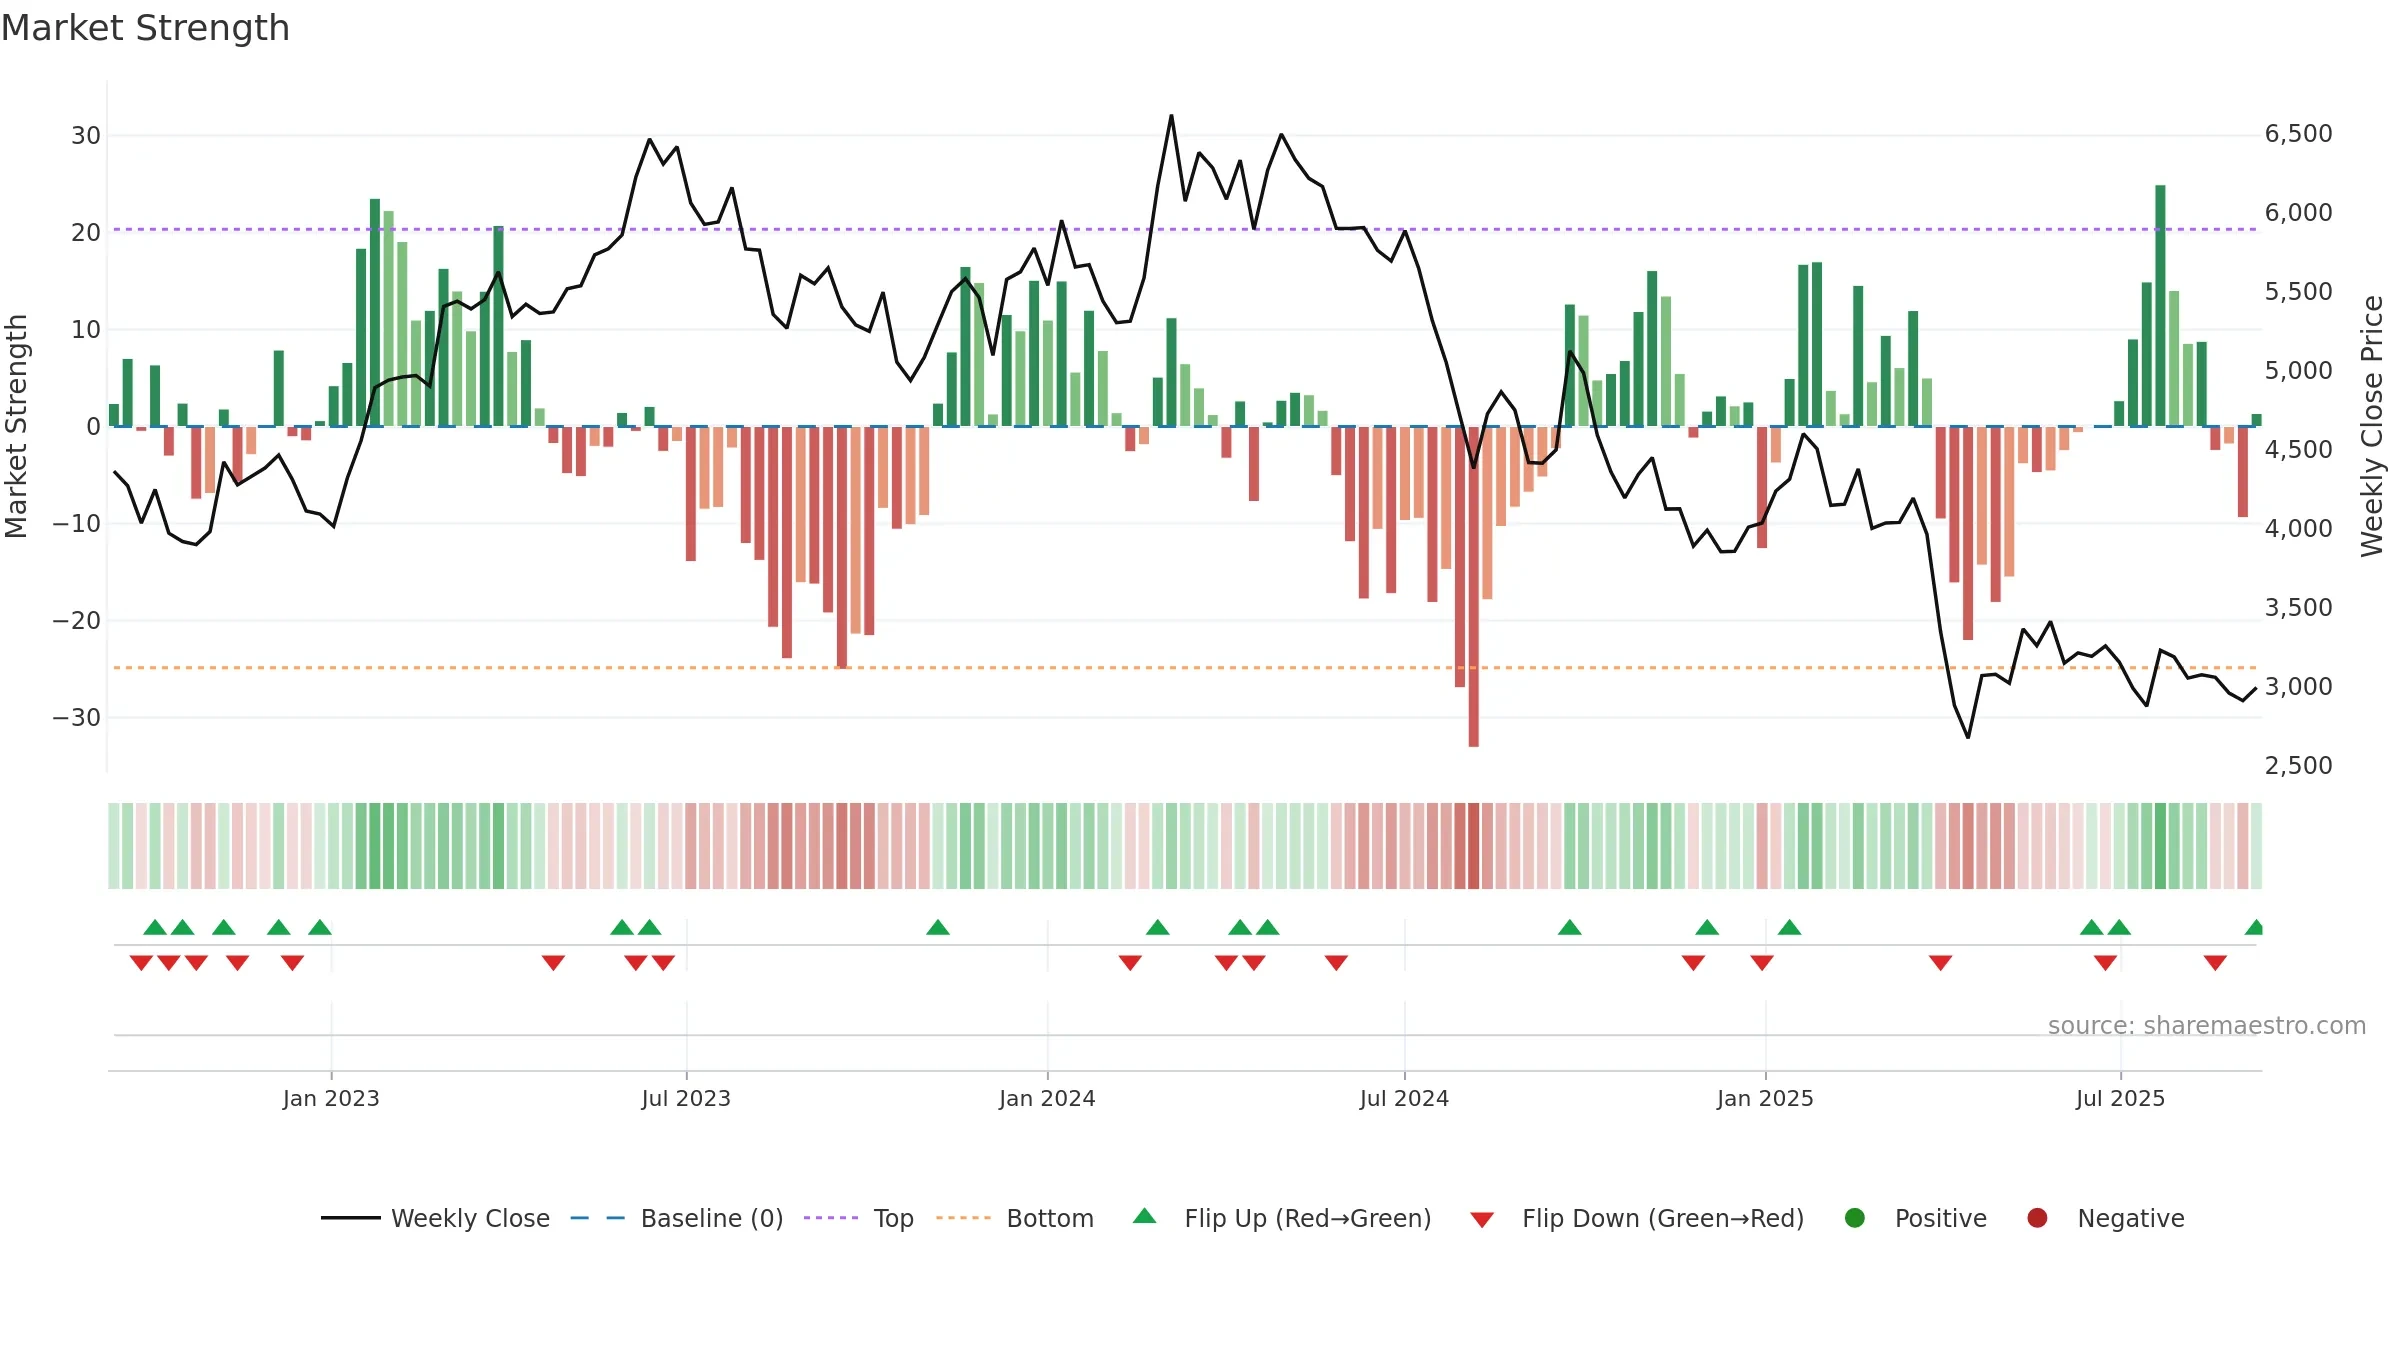Click the tallest green bar in July 2025
The width and height of the screenshot is (2400, 1350).
(2160, 306)
